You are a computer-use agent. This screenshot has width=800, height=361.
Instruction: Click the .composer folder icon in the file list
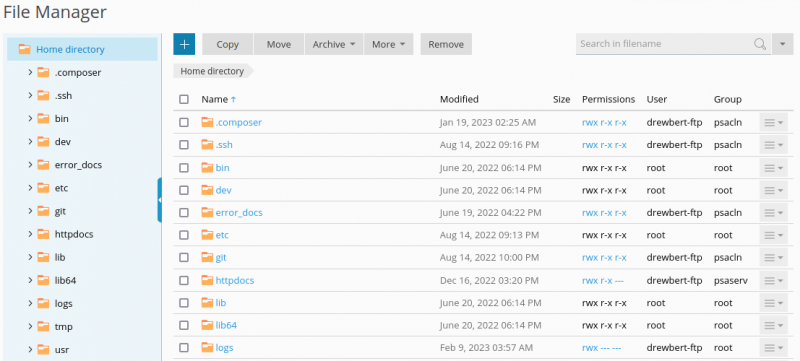(x=207, y=122)
